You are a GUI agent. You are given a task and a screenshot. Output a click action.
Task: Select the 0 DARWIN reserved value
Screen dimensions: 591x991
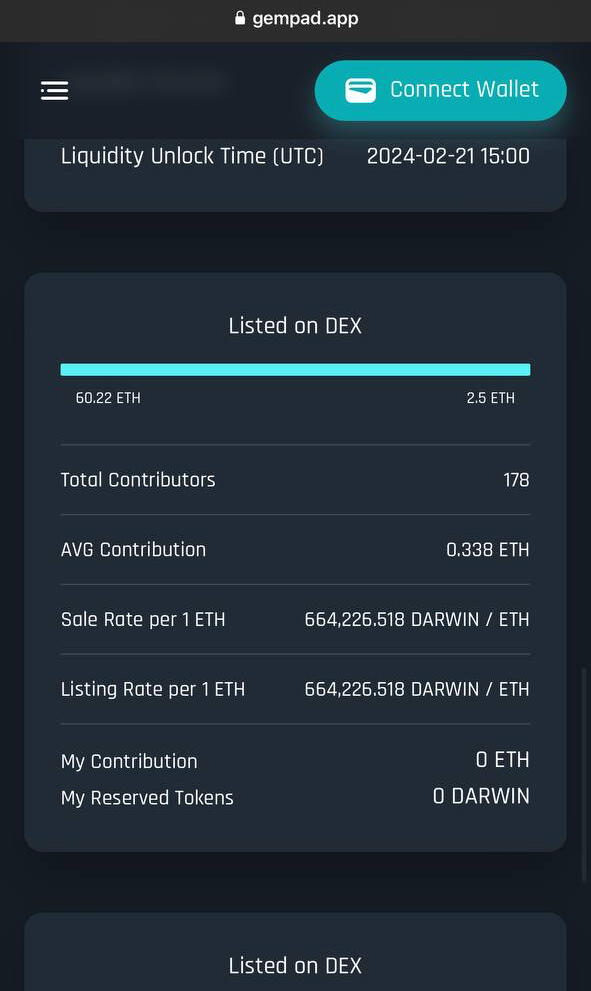coord(481,796)
